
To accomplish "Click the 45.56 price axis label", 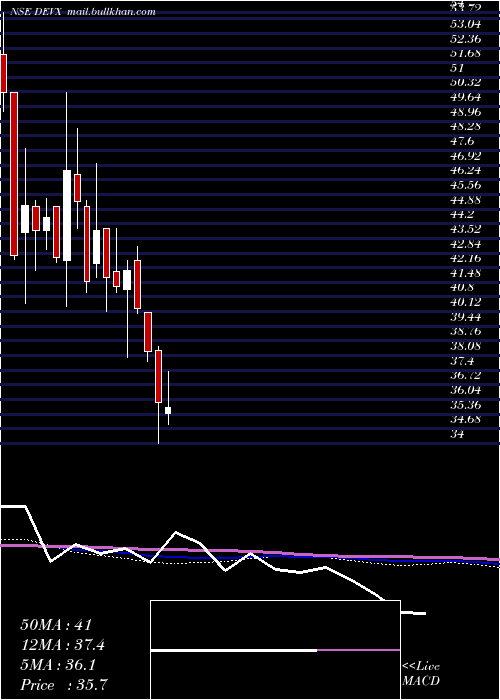I will [464, 185].
